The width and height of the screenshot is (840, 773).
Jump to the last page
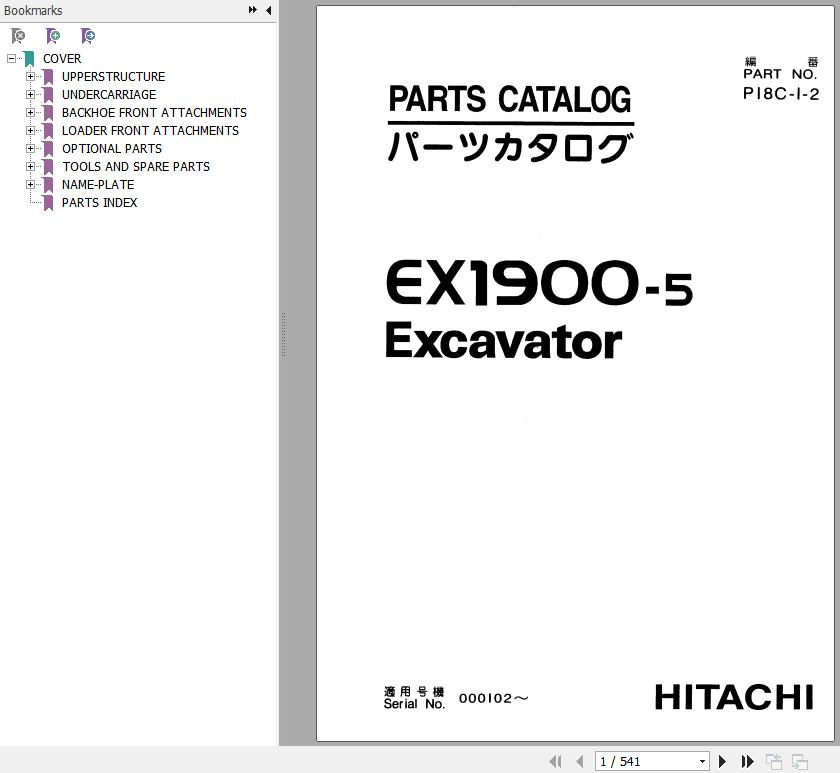click(747, 761)
